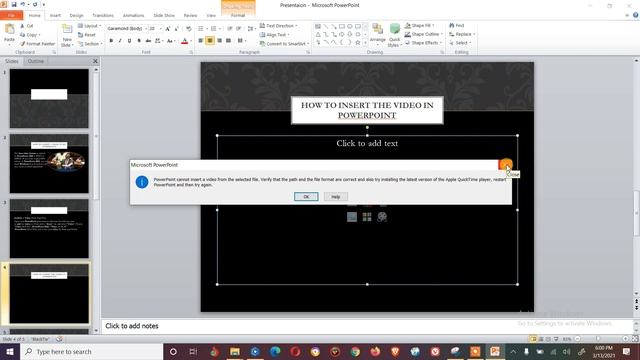Expand Shape Outline dropdown
Viewport: 640px width, 360px height.
coord(423,34)
